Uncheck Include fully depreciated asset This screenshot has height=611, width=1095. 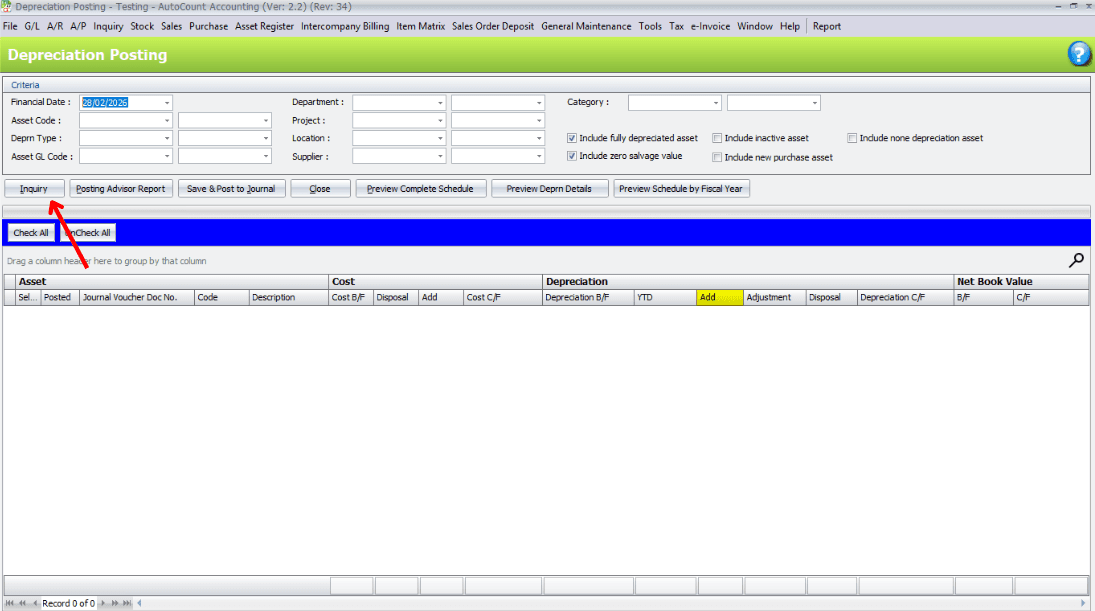pyautogui.click(x=572, y=138)
